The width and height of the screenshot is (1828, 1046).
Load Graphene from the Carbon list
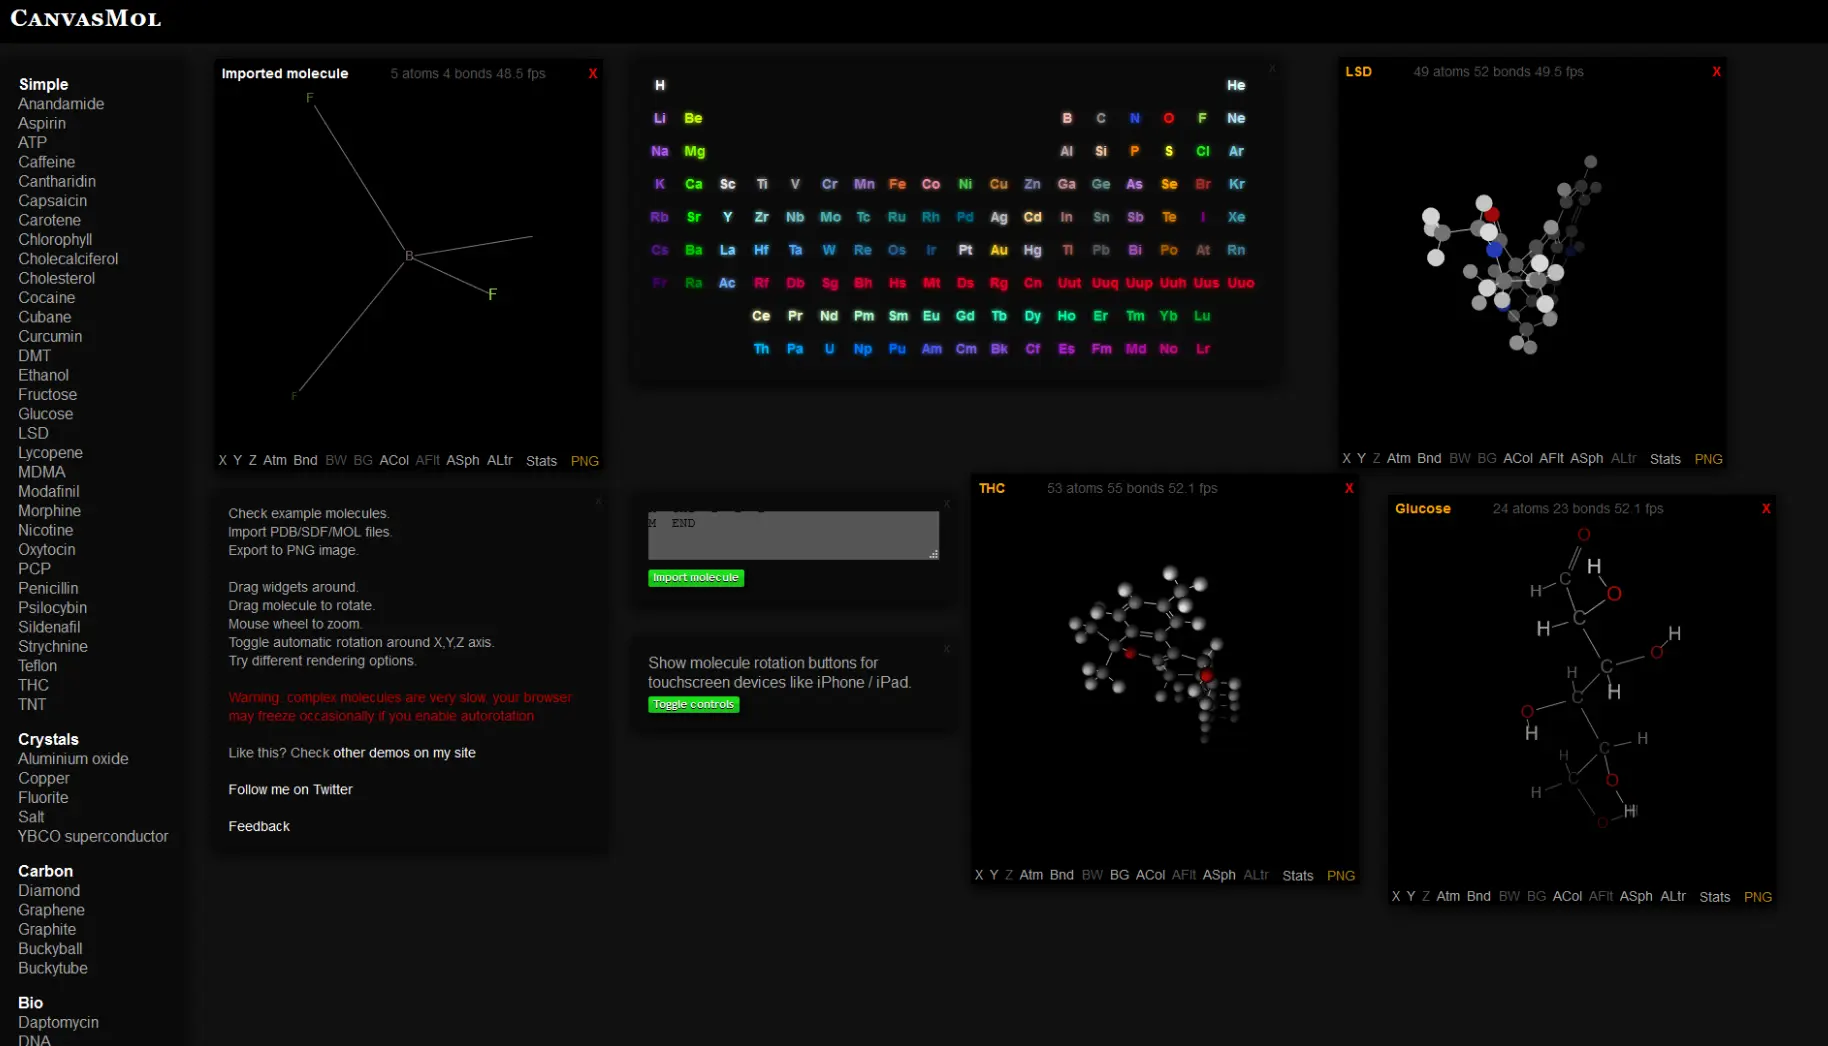click(51, 911)
